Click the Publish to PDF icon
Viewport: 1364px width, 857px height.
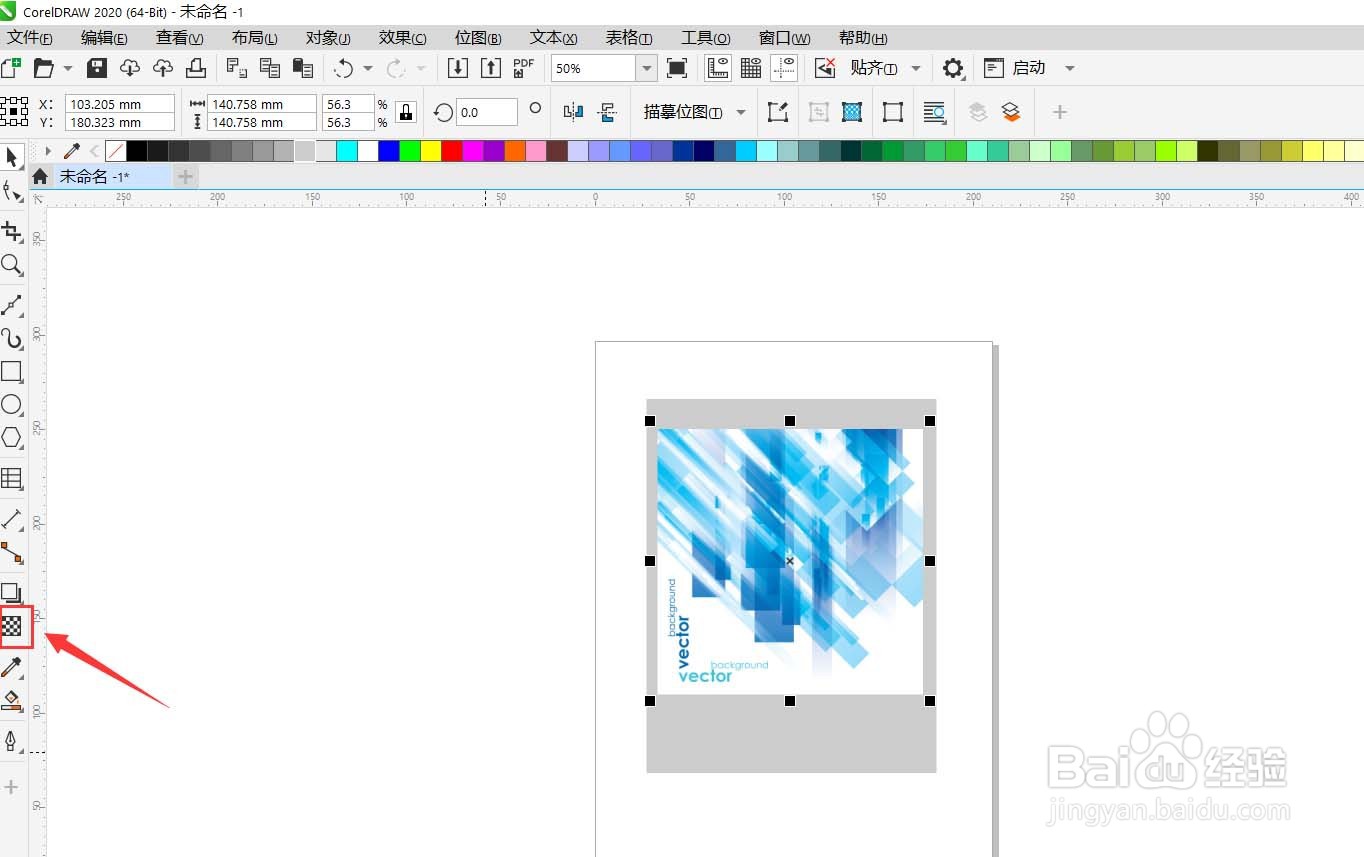[x=524, y=68]
